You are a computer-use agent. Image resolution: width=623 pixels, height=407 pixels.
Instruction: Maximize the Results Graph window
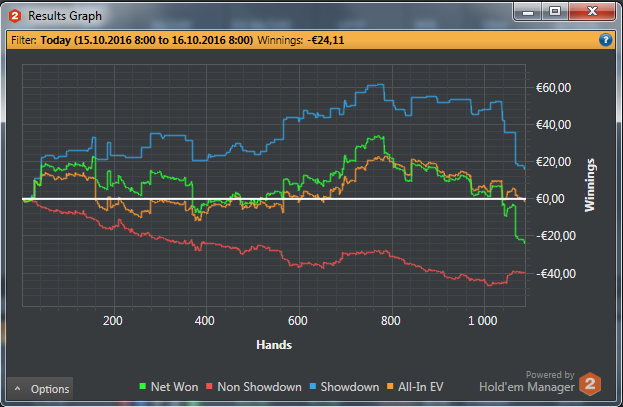[x=555, y=12]
